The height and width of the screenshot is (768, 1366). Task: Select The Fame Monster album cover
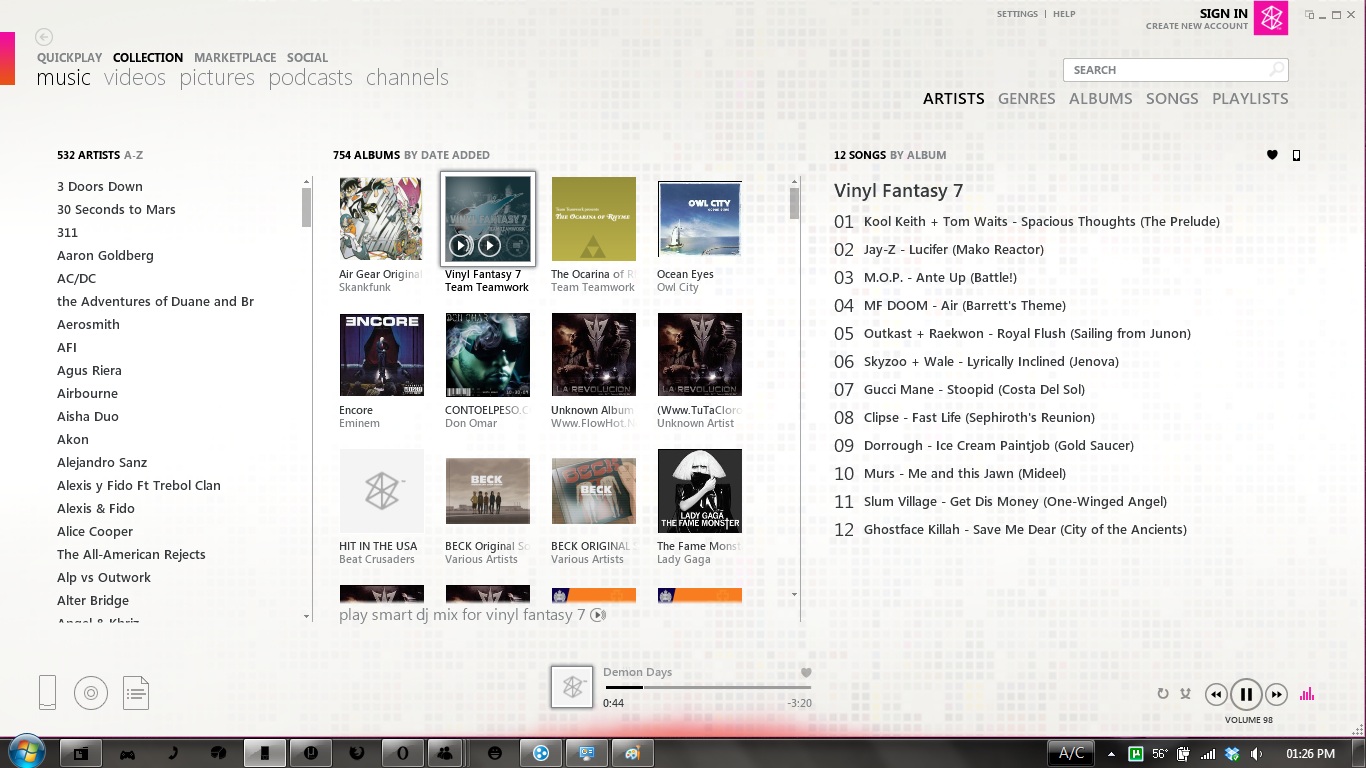[x=700, y=490]
